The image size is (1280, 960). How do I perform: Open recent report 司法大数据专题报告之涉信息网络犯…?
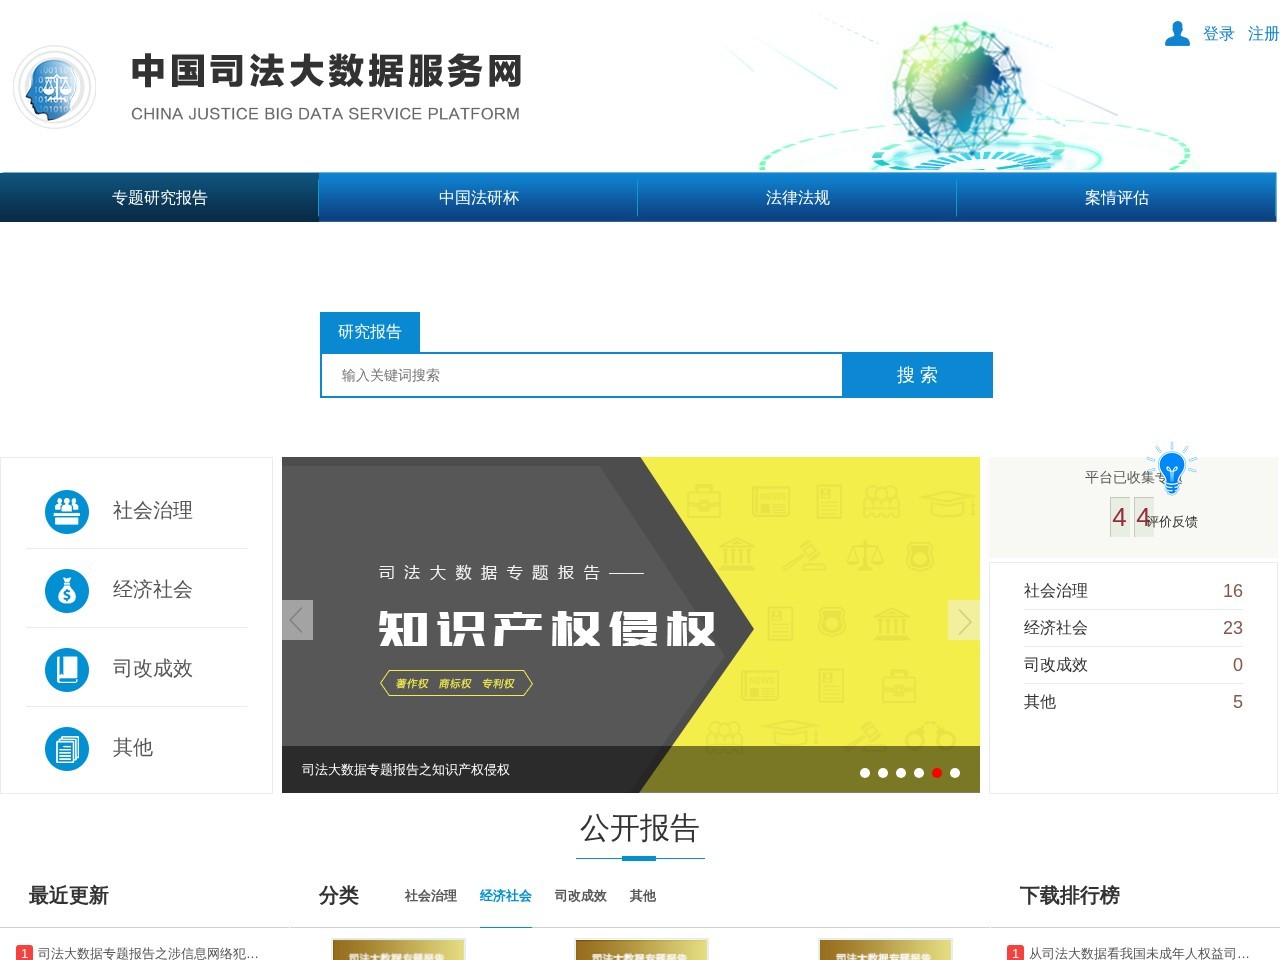[x=148, y=954]
